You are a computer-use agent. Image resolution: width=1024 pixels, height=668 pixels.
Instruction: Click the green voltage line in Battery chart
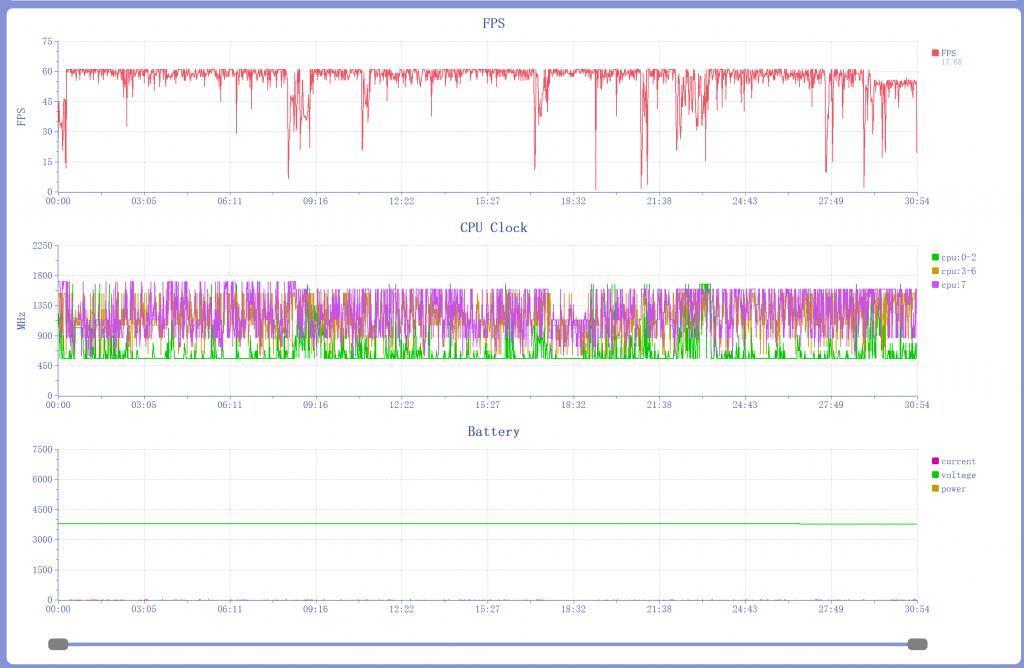[400, 523]
